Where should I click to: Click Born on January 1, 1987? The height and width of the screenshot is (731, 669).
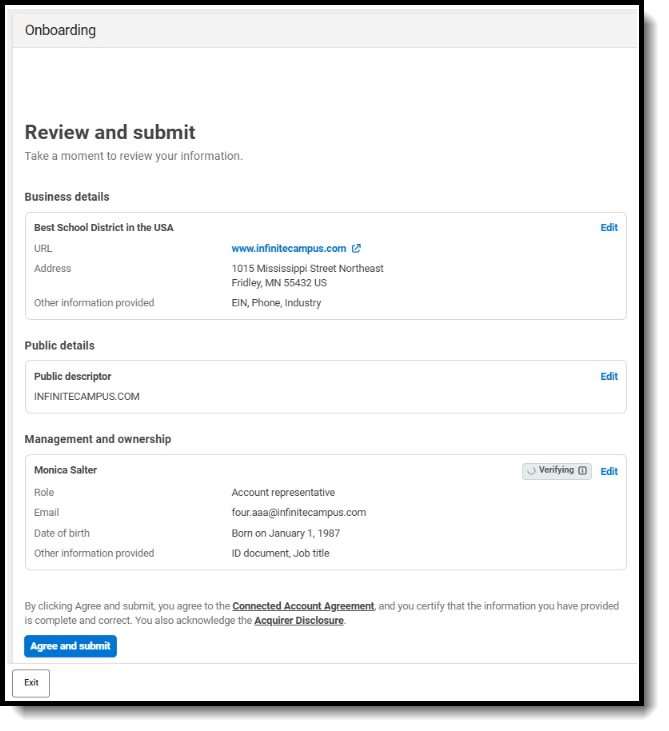tap(286, 533)
